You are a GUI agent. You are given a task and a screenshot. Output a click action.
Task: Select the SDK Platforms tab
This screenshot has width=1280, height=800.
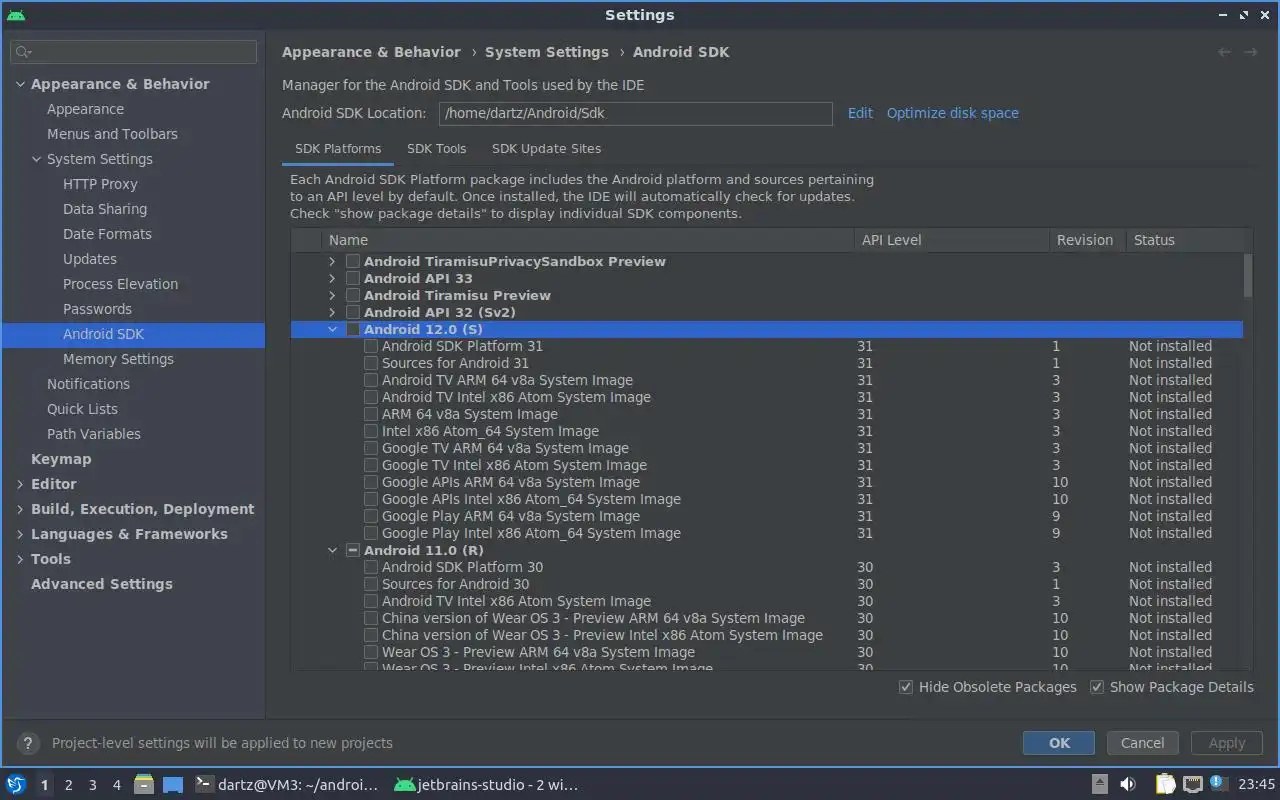coord(338,148)
